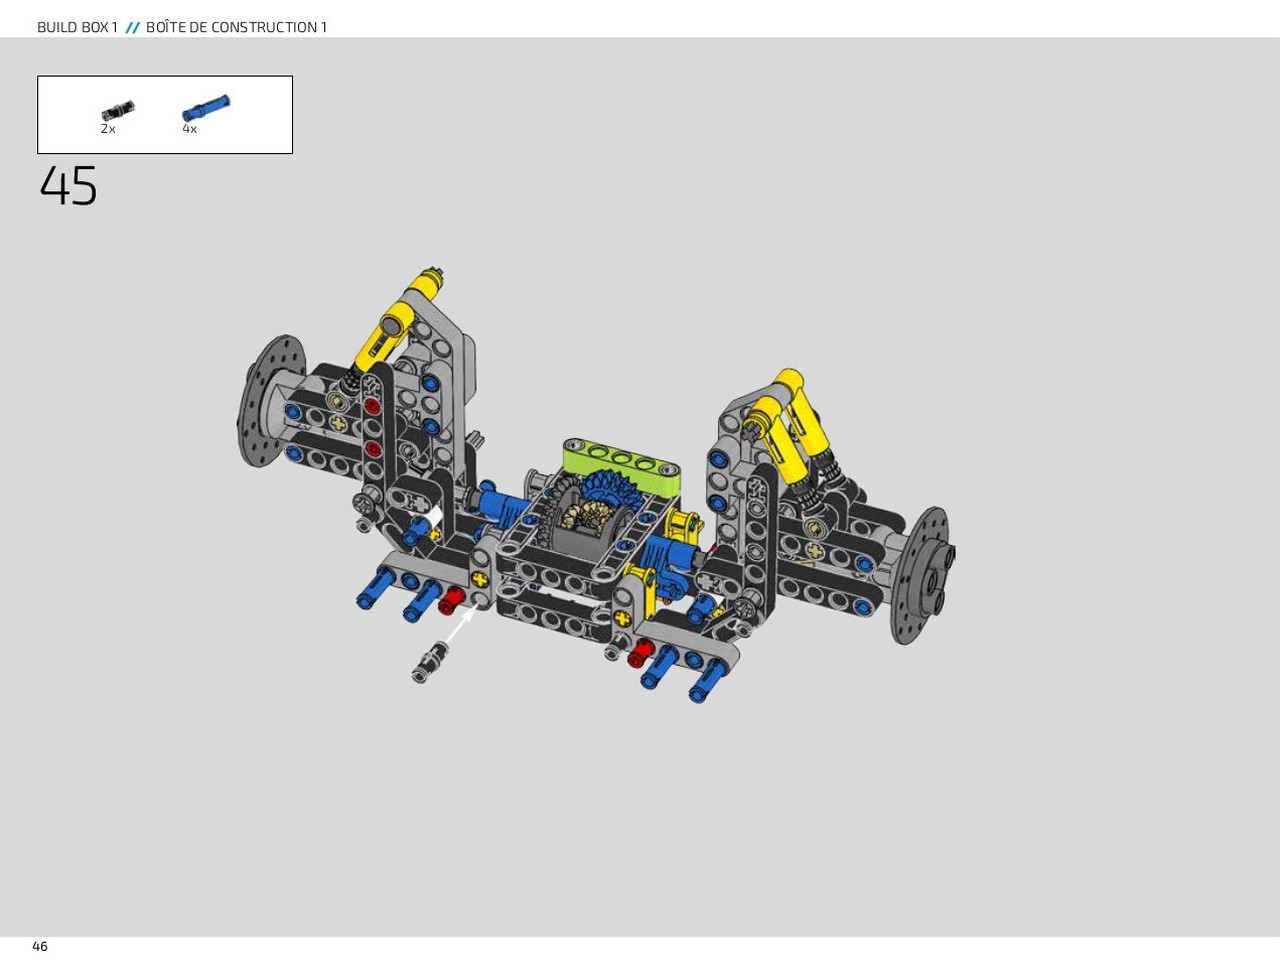Click the black connector pin in parts box
1280x974 pixels.
click(x=117, y=110)
